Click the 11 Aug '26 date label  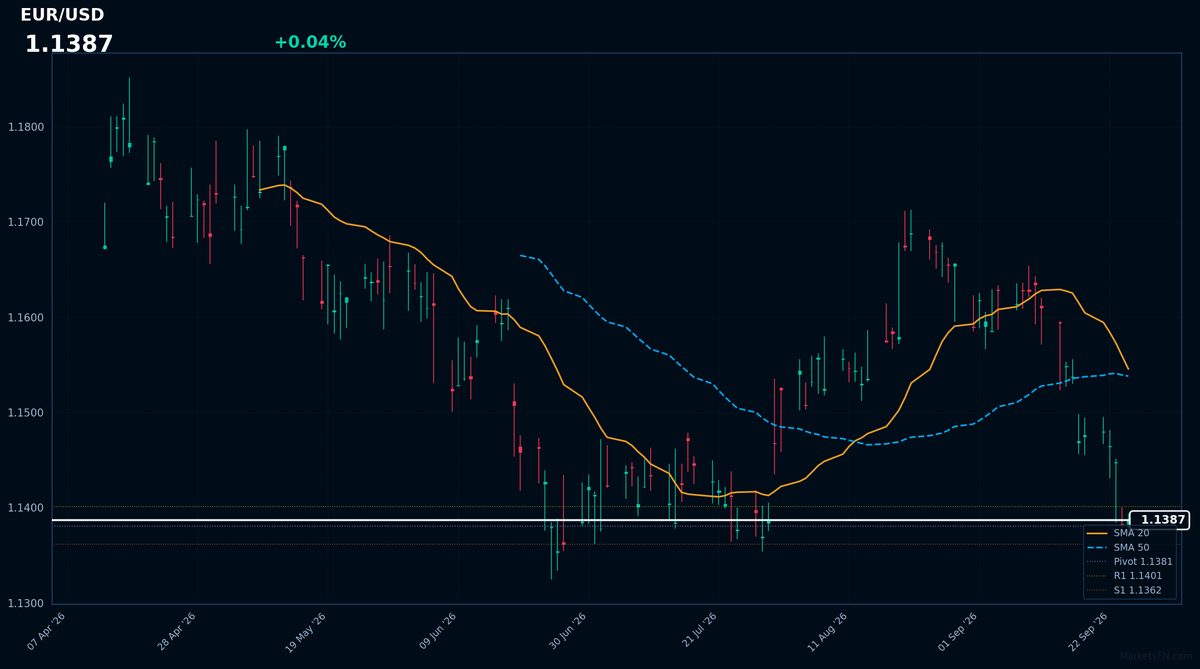tap(827, 632)
